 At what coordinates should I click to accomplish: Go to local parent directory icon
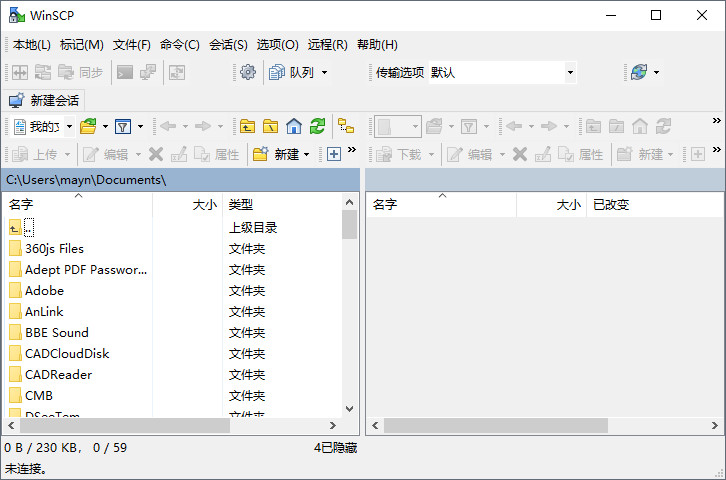click(247, 126)
